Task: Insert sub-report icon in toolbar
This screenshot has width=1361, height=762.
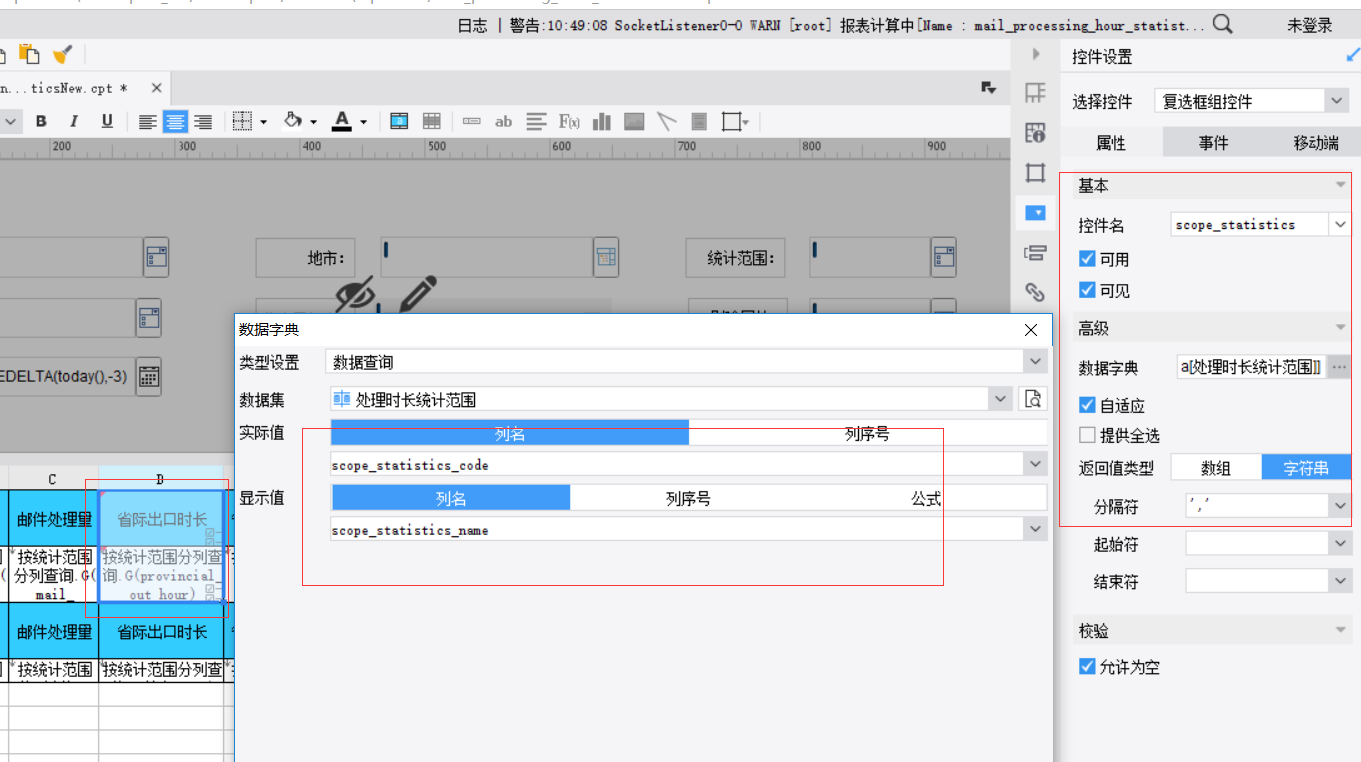Action: click(699, 122)
